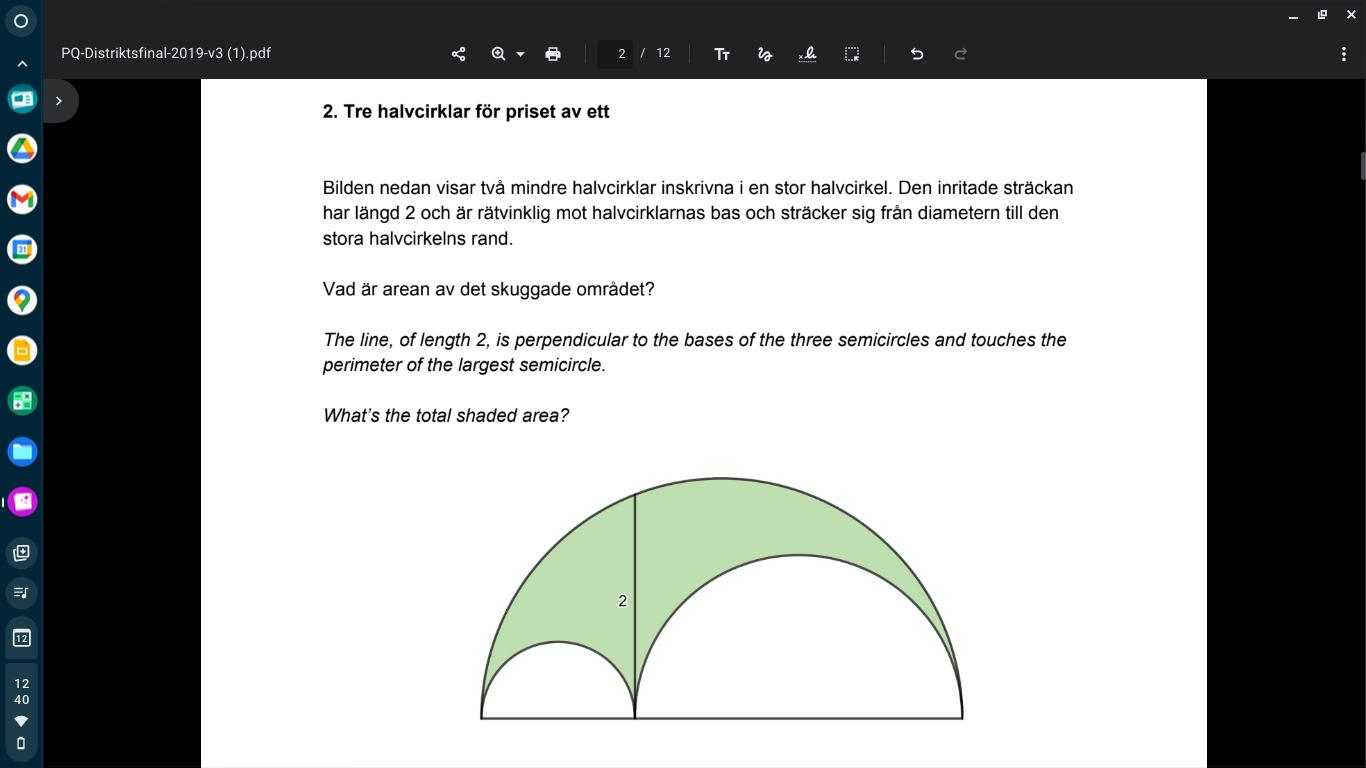This screenshot has height=768, width=1366.
Task: Undo the last action
Action: click(917, 54)
